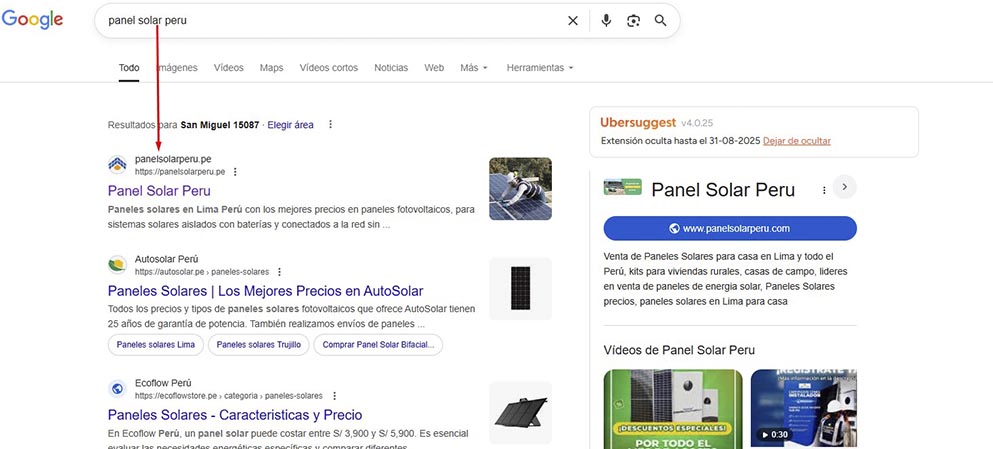This screenshot has width=993, height=449.
Task: Open three-dot menu in Panel Solar Peru panel
Action: [824, 189]
